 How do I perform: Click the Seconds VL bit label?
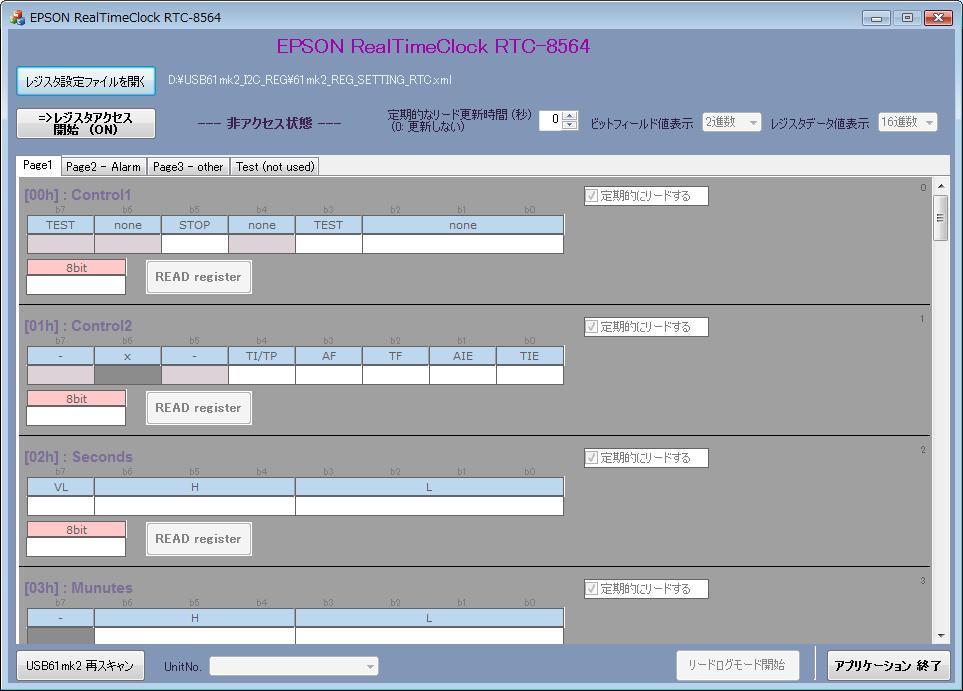tap(60, 487)
